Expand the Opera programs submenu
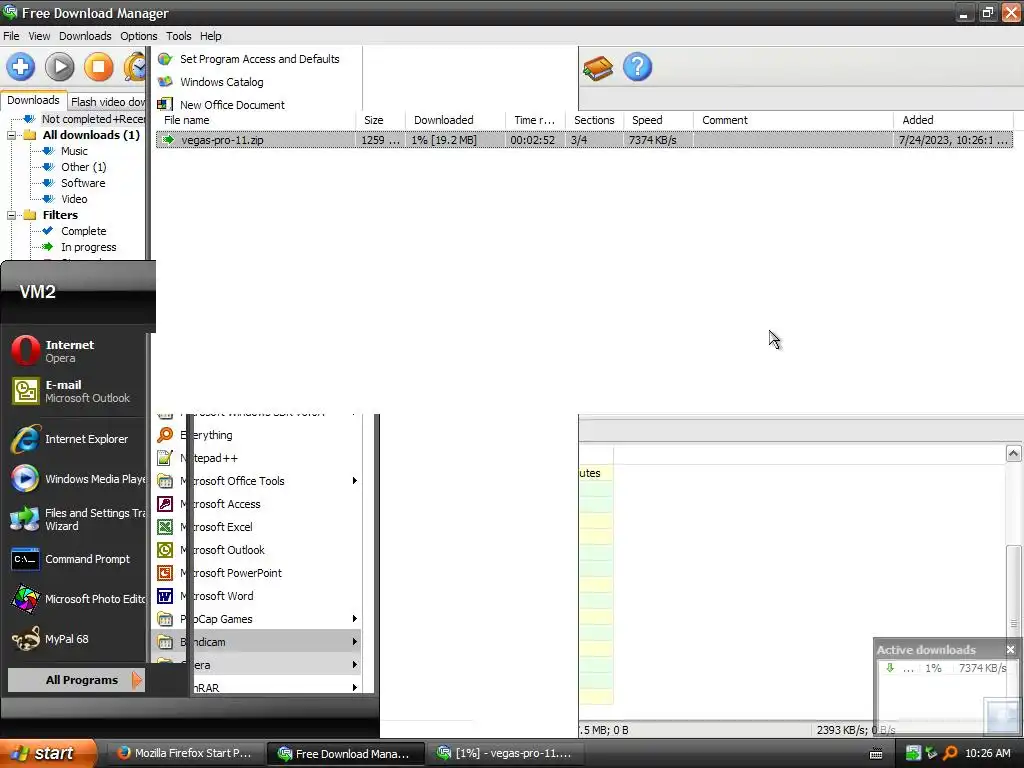The image size is (1024, 768). [257, 665]
